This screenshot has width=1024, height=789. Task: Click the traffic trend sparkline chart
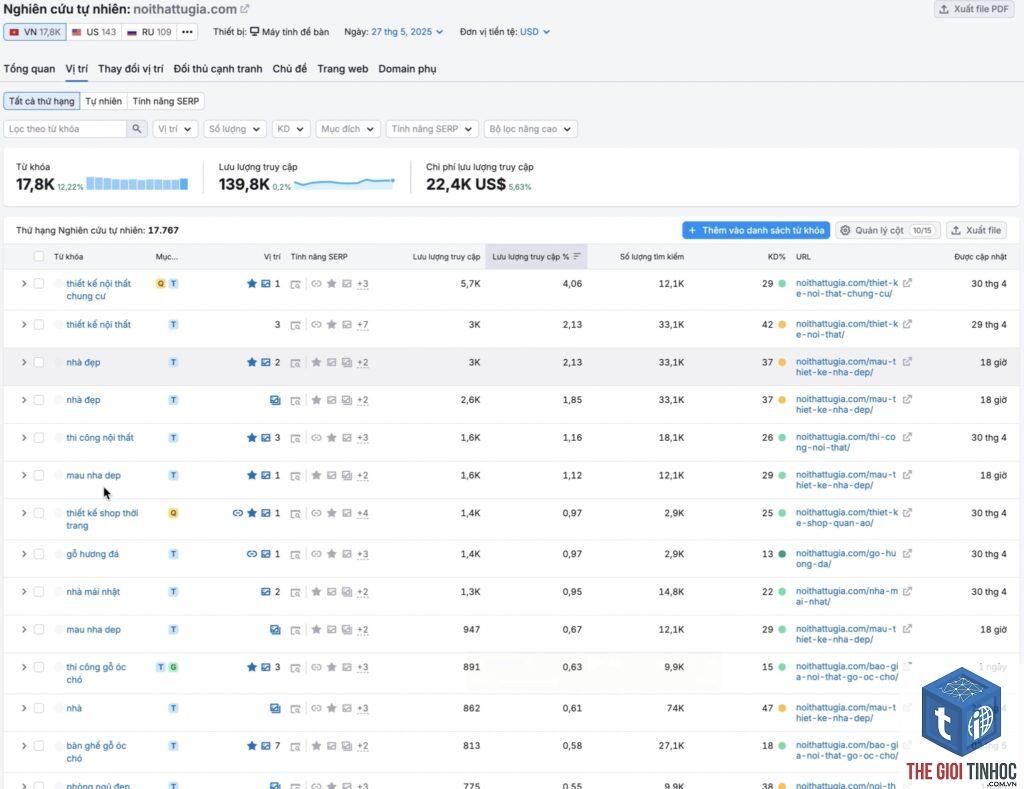tap(344, 184)
